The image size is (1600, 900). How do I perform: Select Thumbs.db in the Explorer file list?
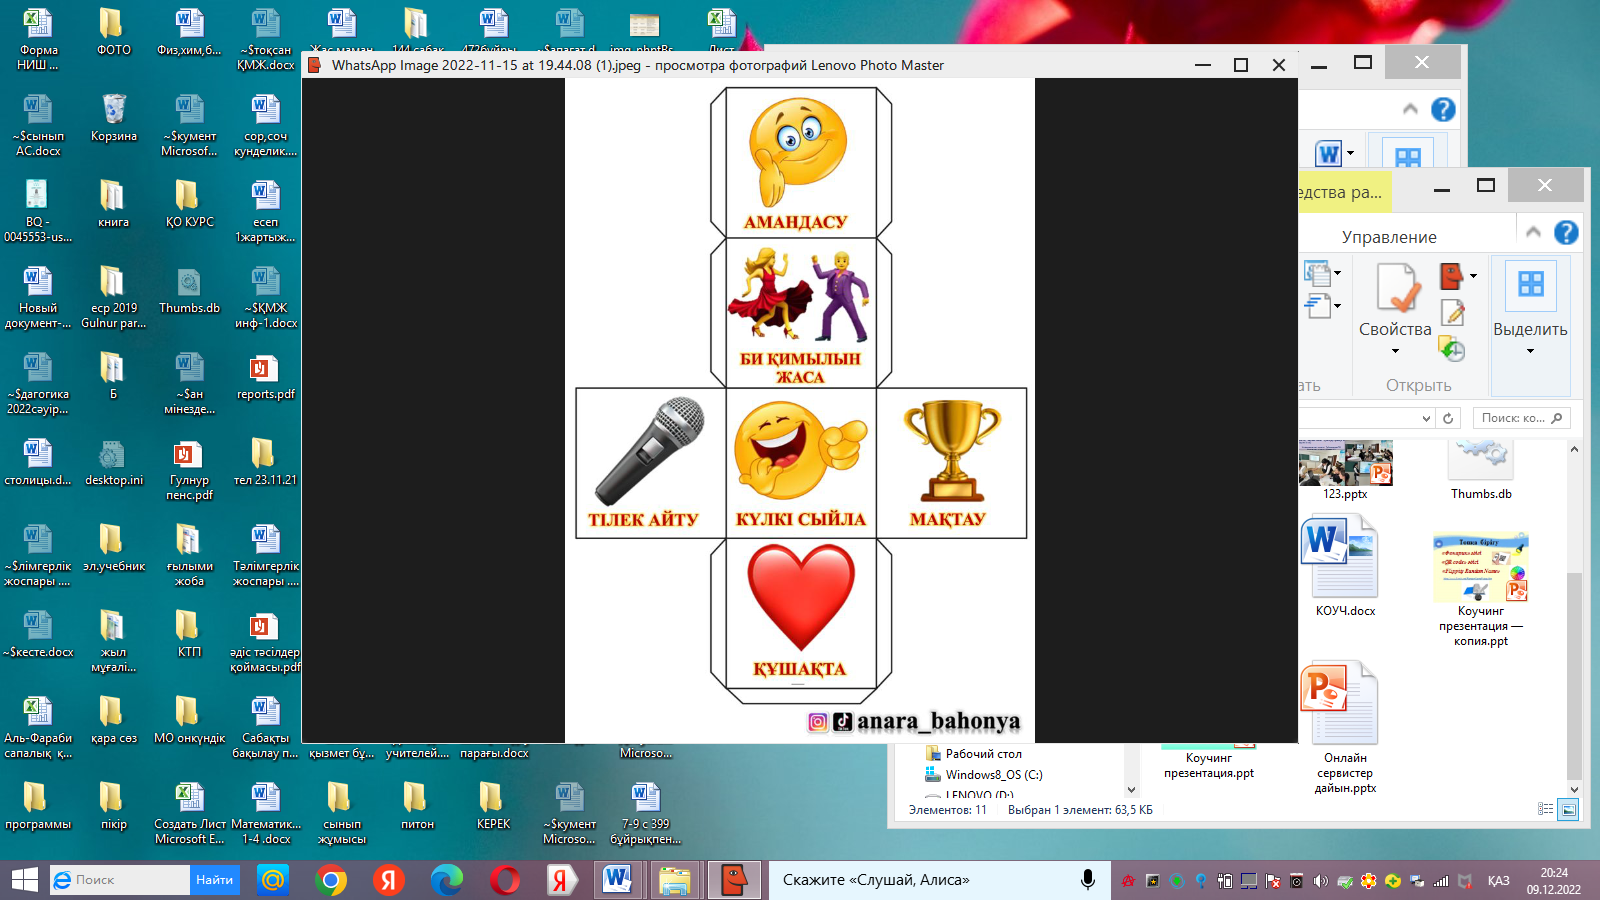[1481, 471]
